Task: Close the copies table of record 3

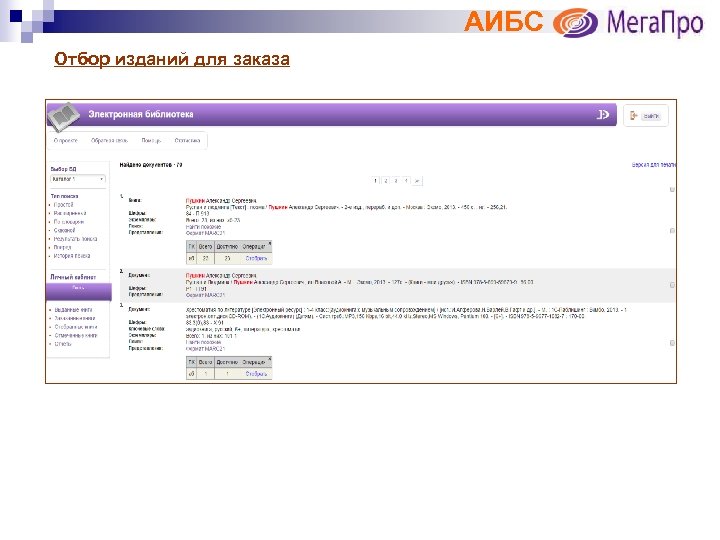Action: [270, 359]
